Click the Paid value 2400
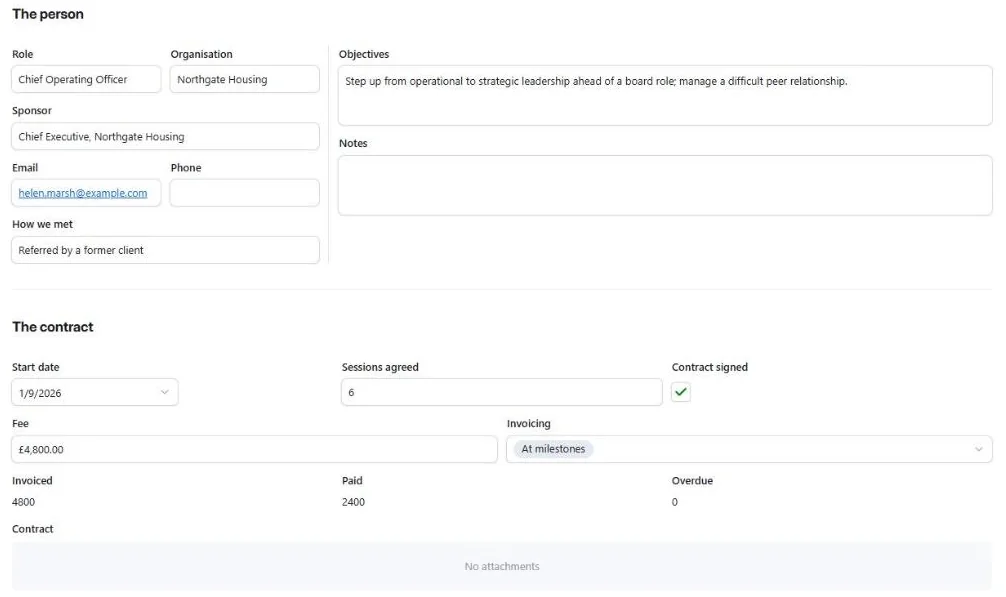The image size is (1006, 597). (x=354, y=502)
